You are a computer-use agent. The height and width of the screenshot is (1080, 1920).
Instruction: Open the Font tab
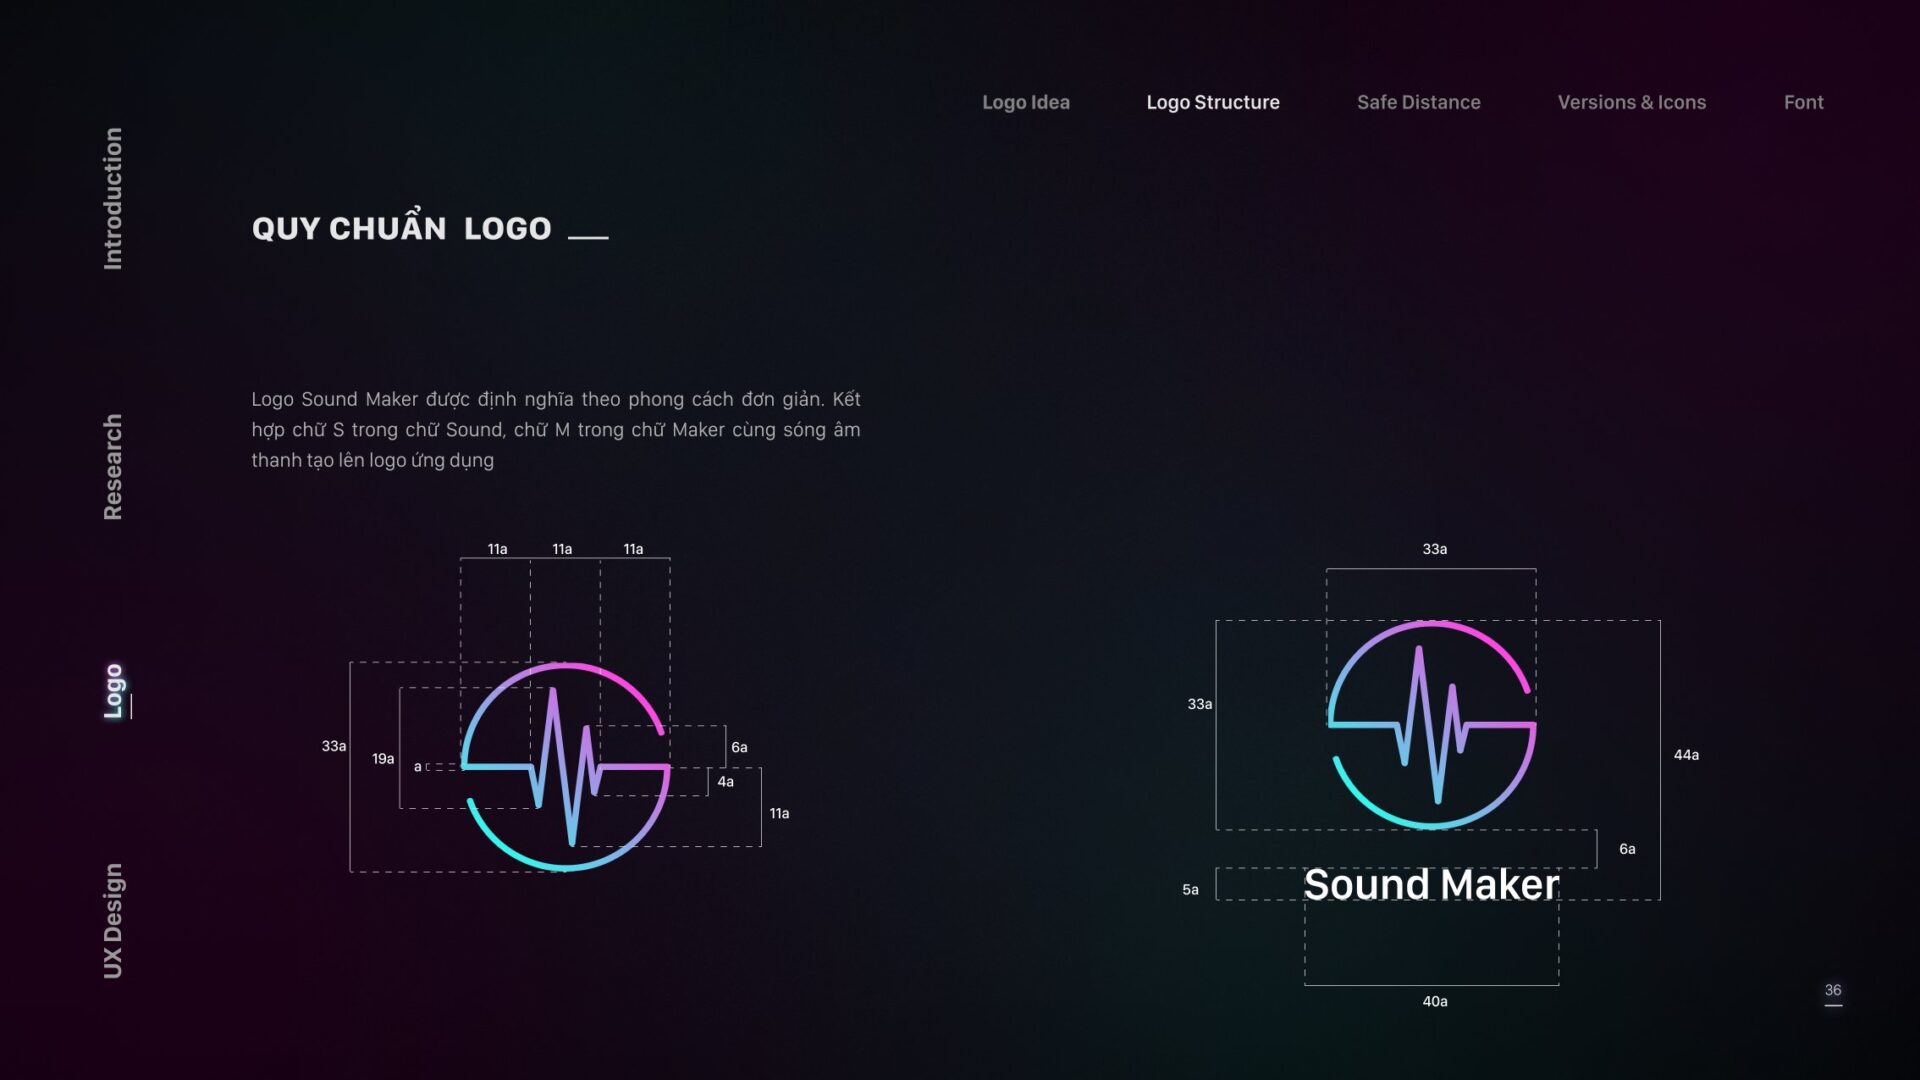1803,102
